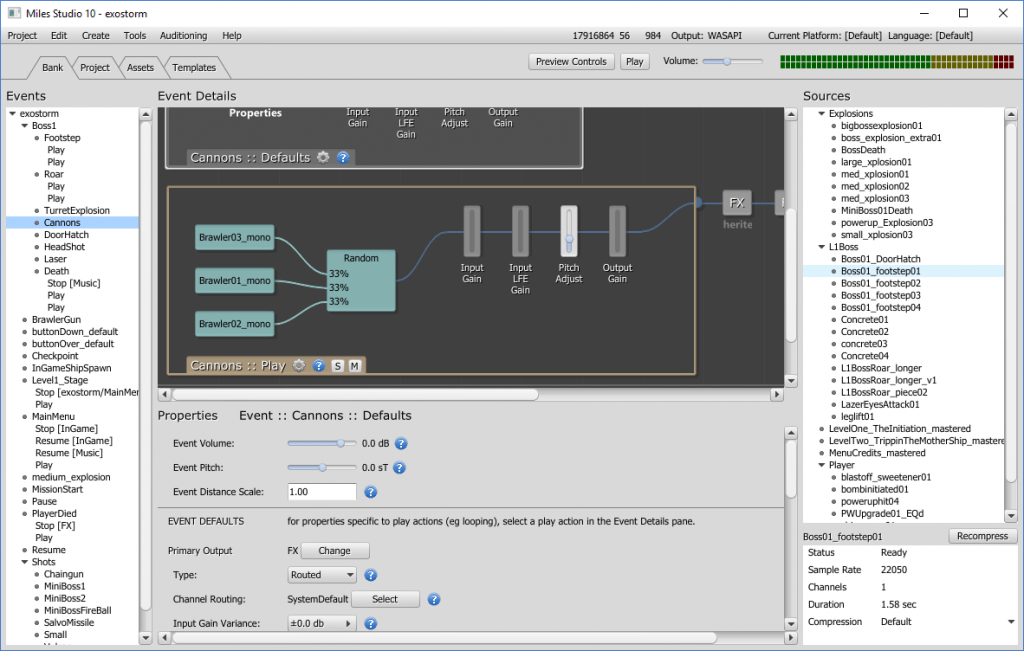The width and height of the screenshot is (1024, 651).
Task: Click help icon beside Cannons :: Play
Action: click(318, 366)
